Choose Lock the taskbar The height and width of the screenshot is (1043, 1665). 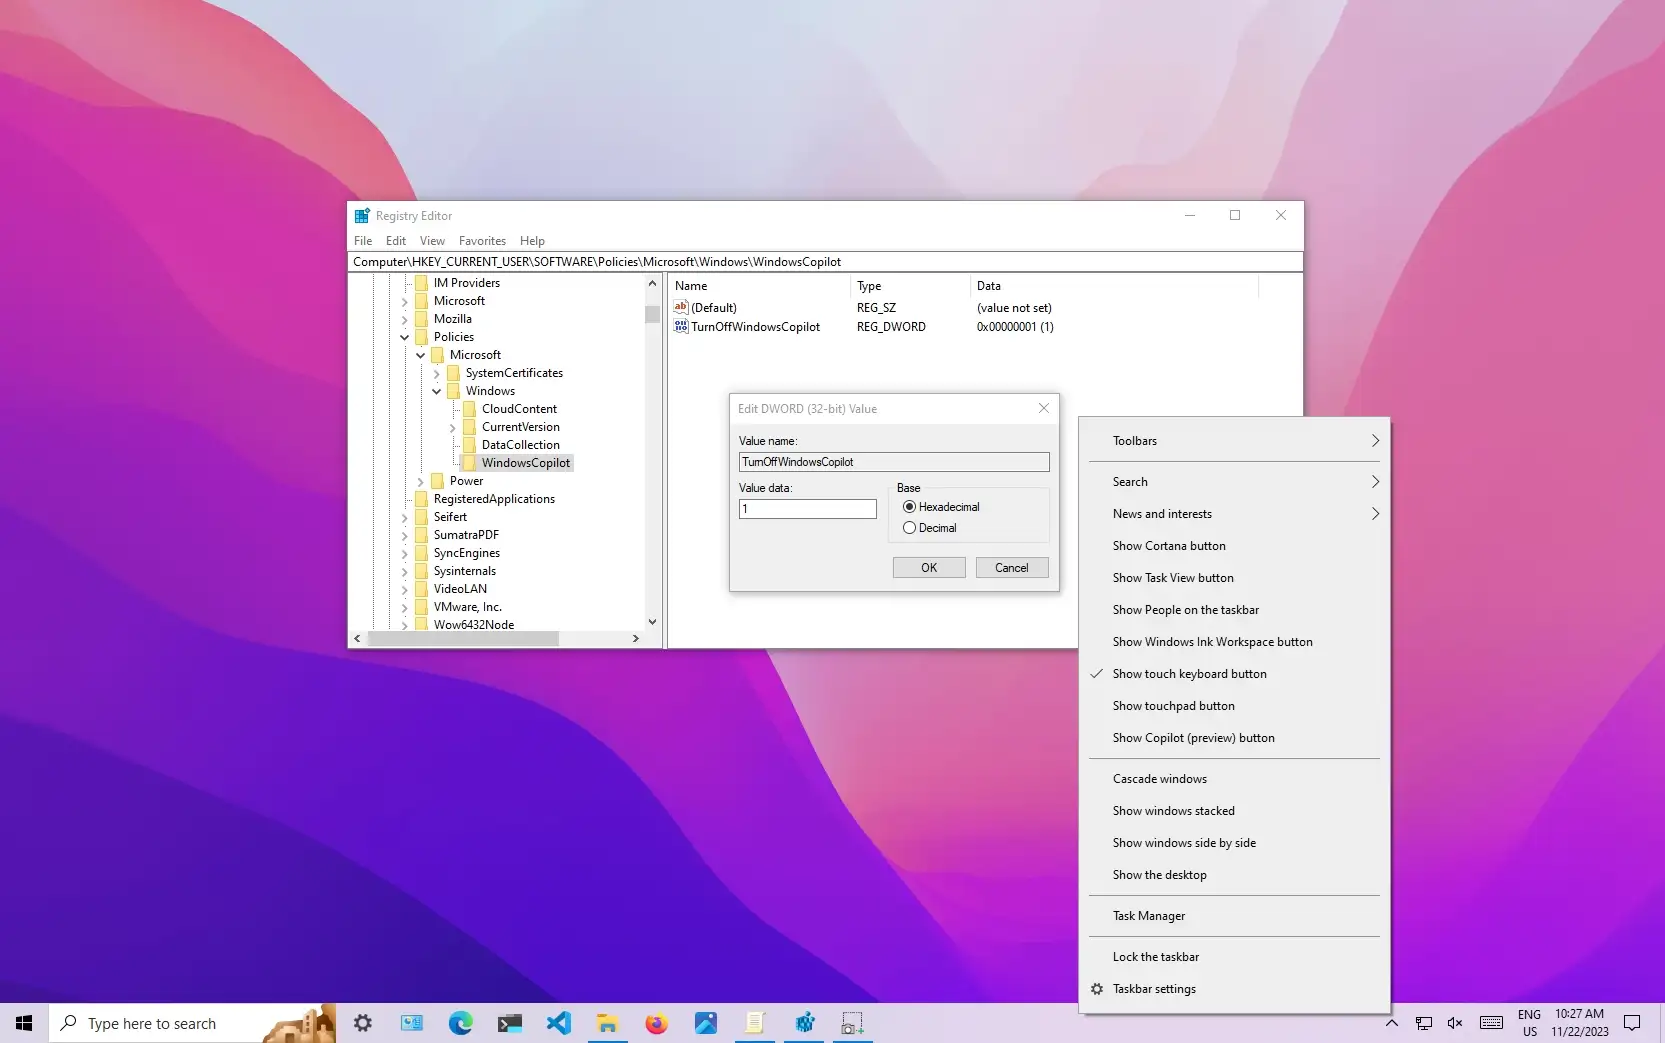1234,957
